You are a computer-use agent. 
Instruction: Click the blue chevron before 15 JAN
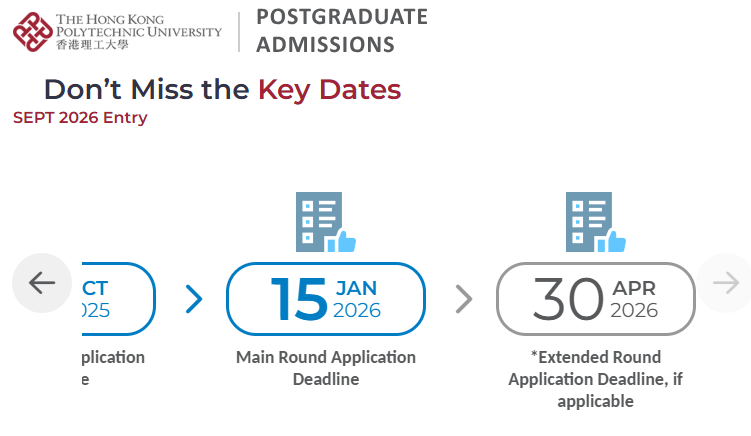click(x=194, y=298)
